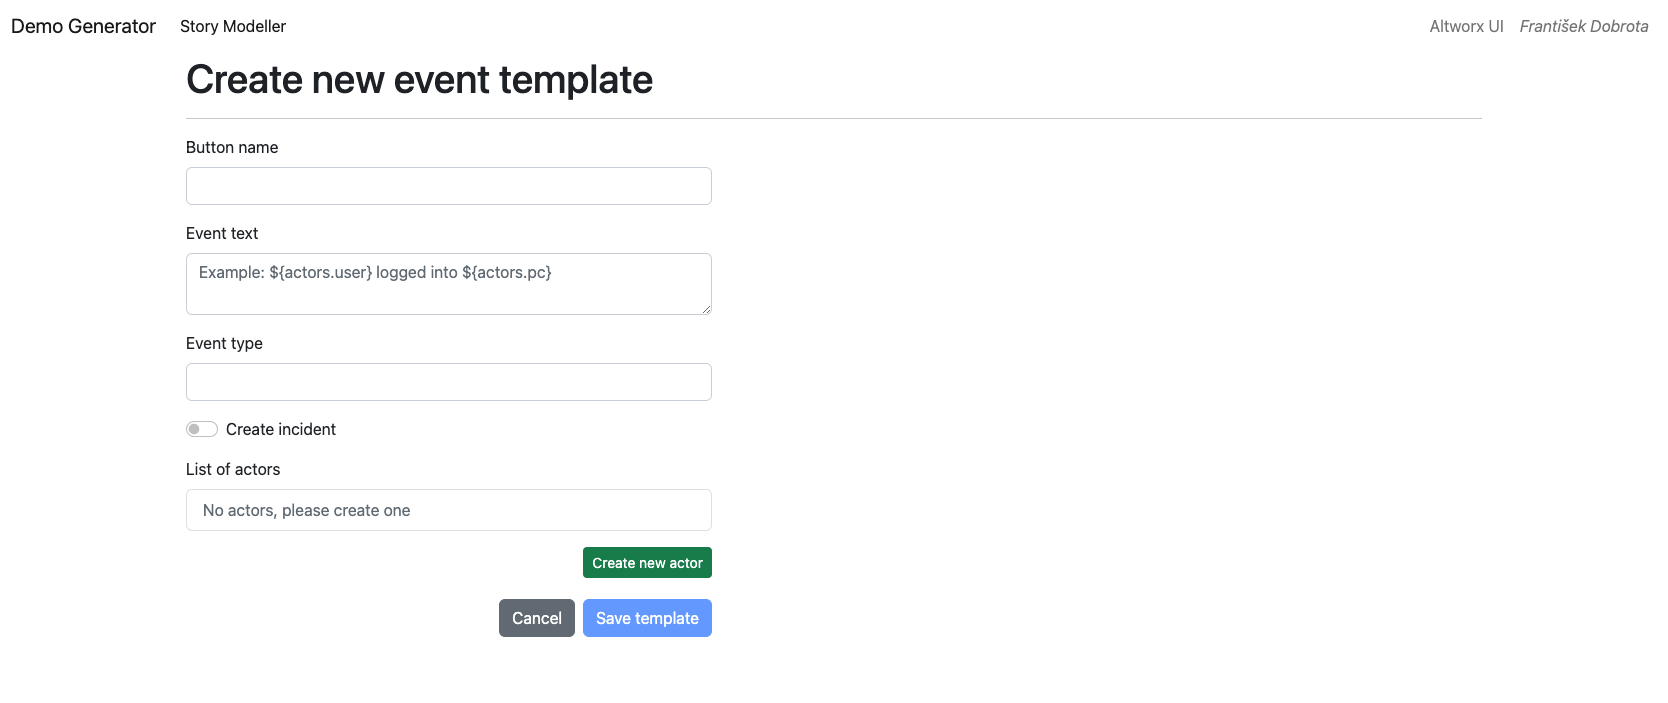This screenshot has width=1668, height=703.
Task: Open the Altworx UI link
Action: pyautogui.click(x=1466, y=26)
